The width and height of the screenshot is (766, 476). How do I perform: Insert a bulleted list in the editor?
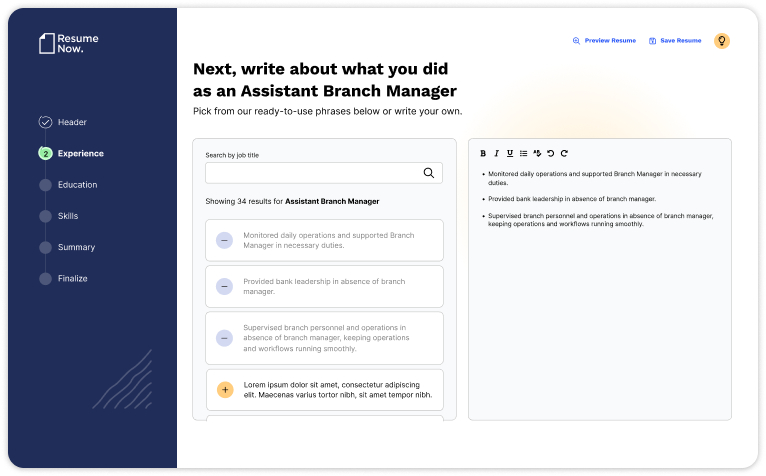pos(523,153)
